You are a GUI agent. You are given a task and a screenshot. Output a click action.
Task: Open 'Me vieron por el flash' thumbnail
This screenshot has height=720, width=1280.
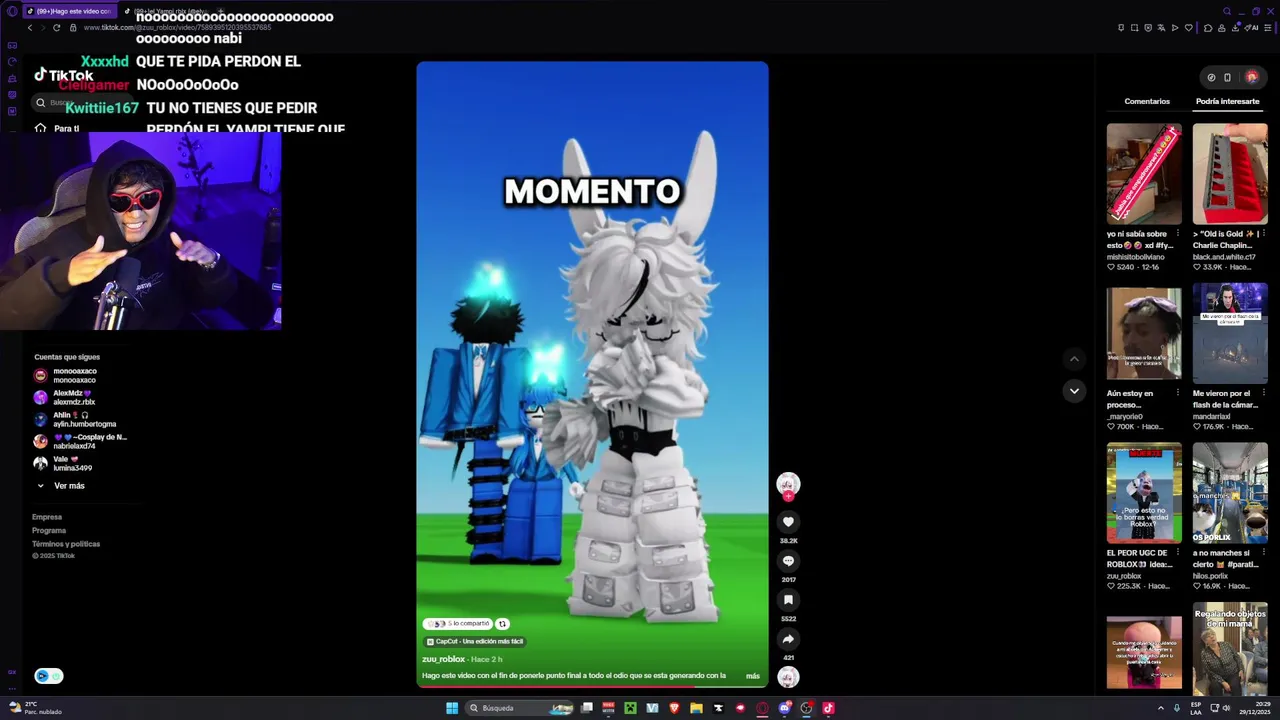[1230, 334]
